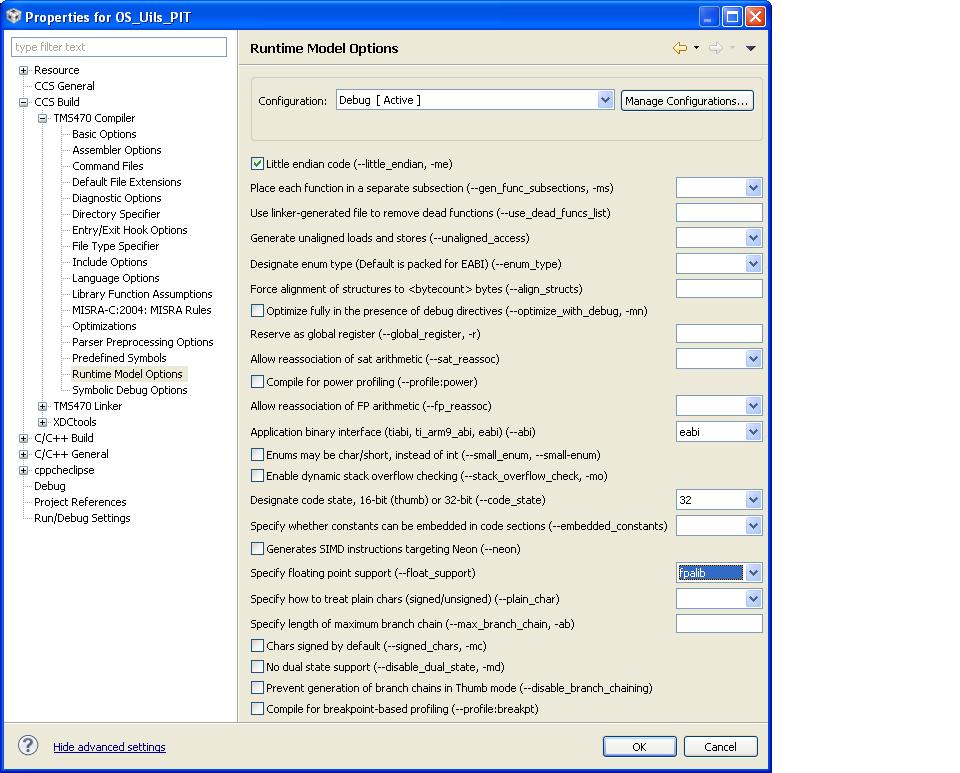This screenshot has width=960, height=773.
Task: Check Generates SIMD instructions targeting Neon
Action: click(x=257, y=548)
